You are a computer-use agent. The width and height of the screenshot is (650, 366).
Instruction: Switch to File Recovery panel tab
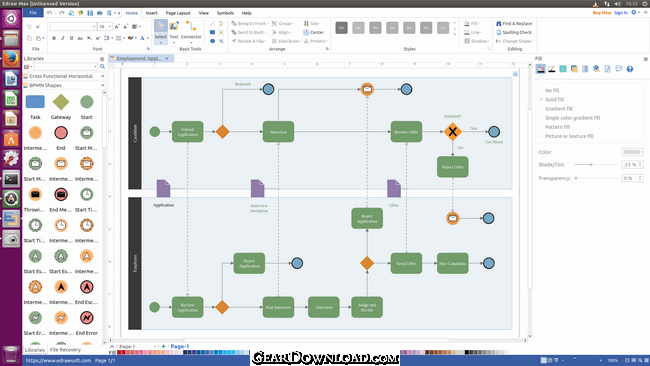[x=65, y=350]
